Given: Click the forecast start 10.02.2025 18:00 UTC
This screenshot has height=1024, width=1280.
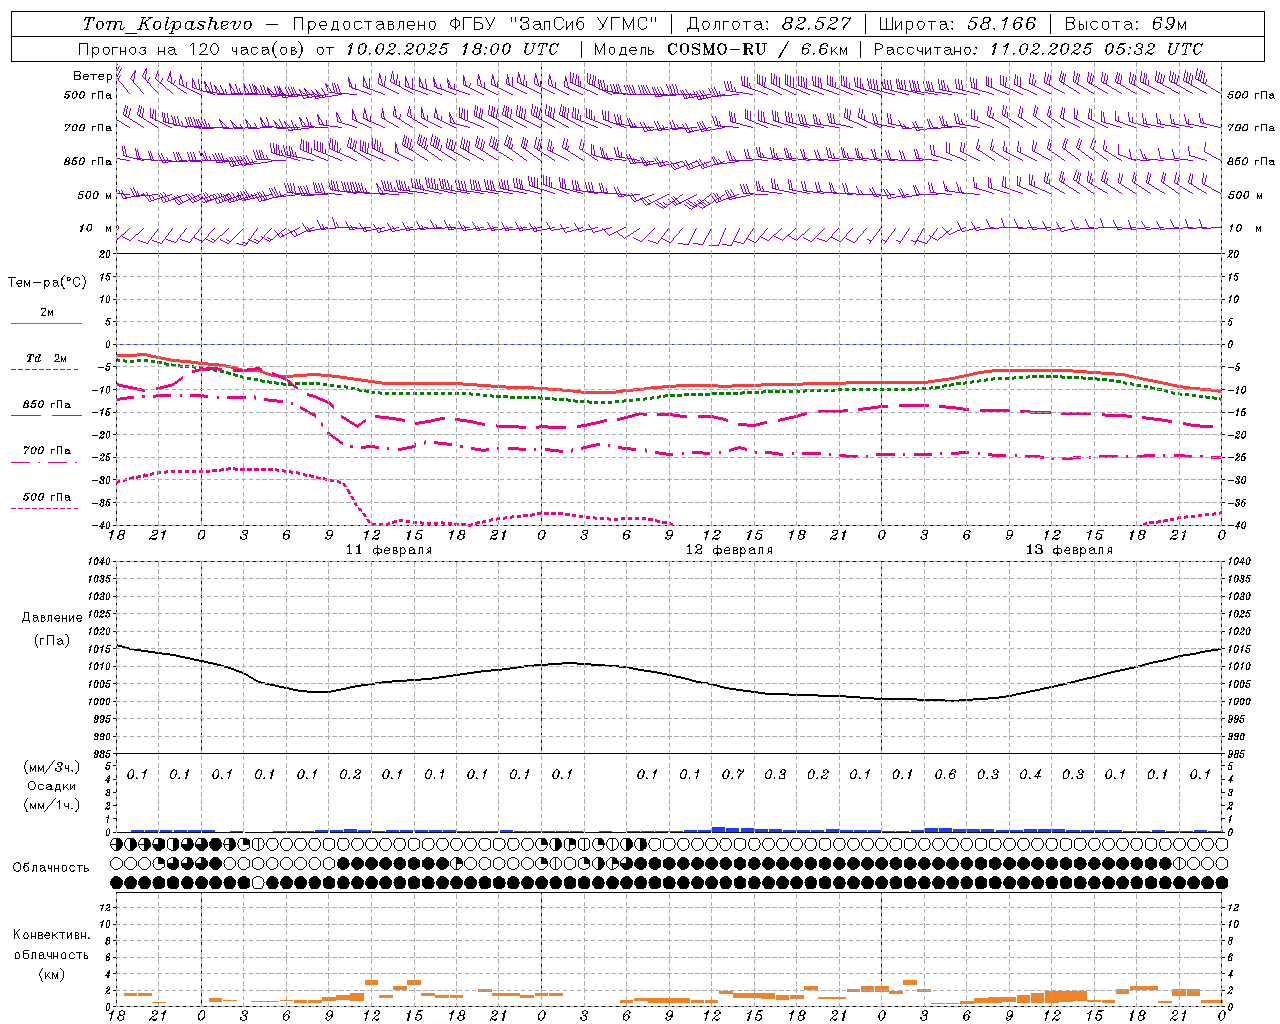Looking at the screenshot, I should point(452,49).
